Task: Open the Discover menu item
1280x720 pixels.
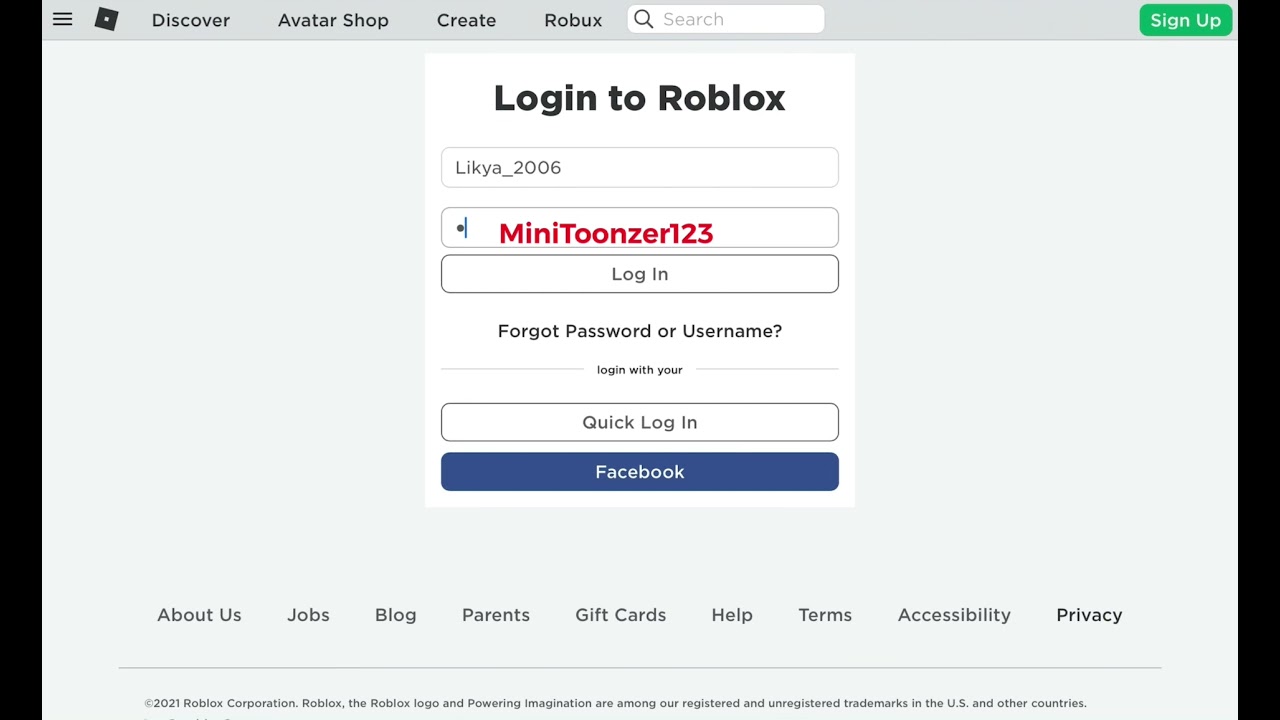Action: pyautogui.click(x=190, y=20)
